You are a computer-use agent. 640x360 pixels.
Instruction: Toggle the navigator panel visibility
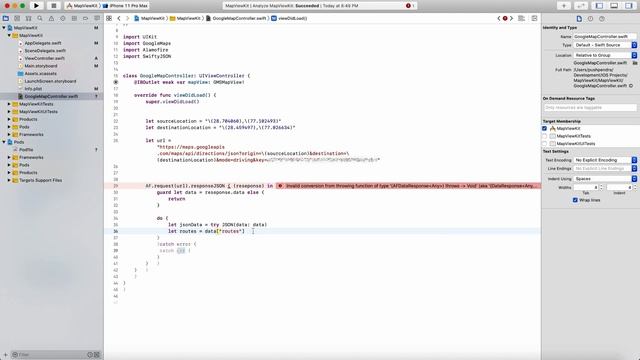click(599, 6)
